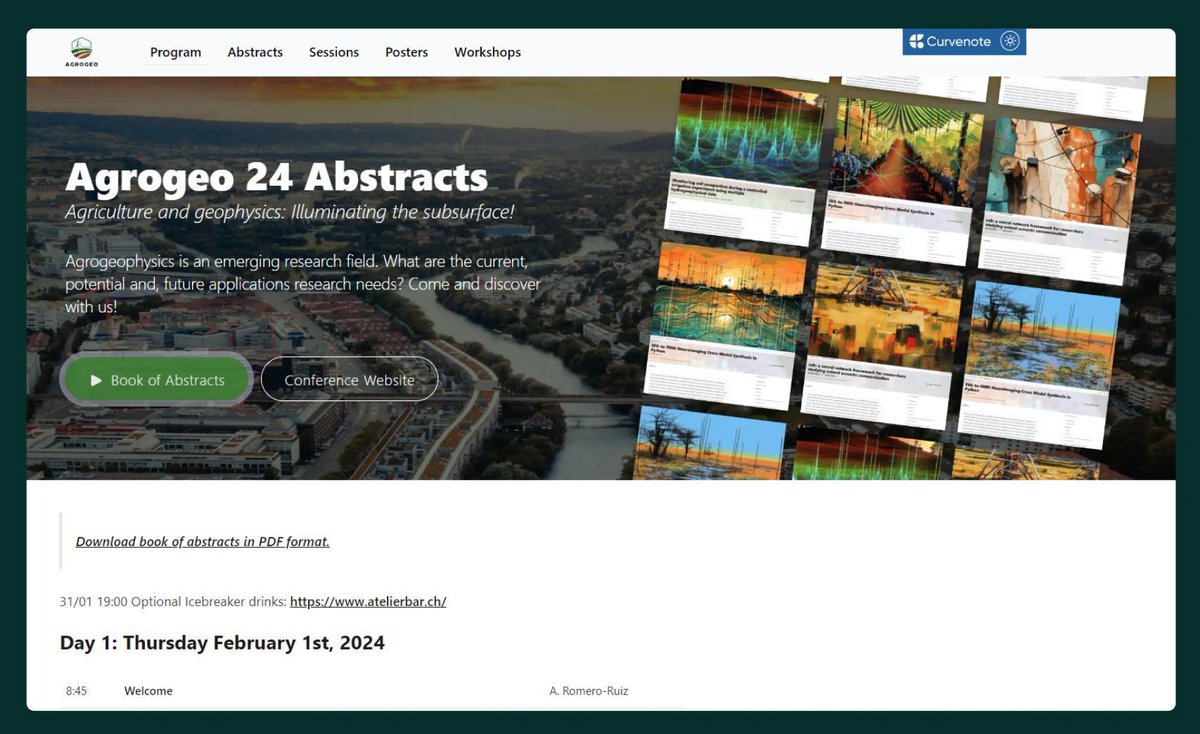Open the atelierbar.ch icebreaker drinks link
The height and width of the screenshot is (734, 1200).
367,601
